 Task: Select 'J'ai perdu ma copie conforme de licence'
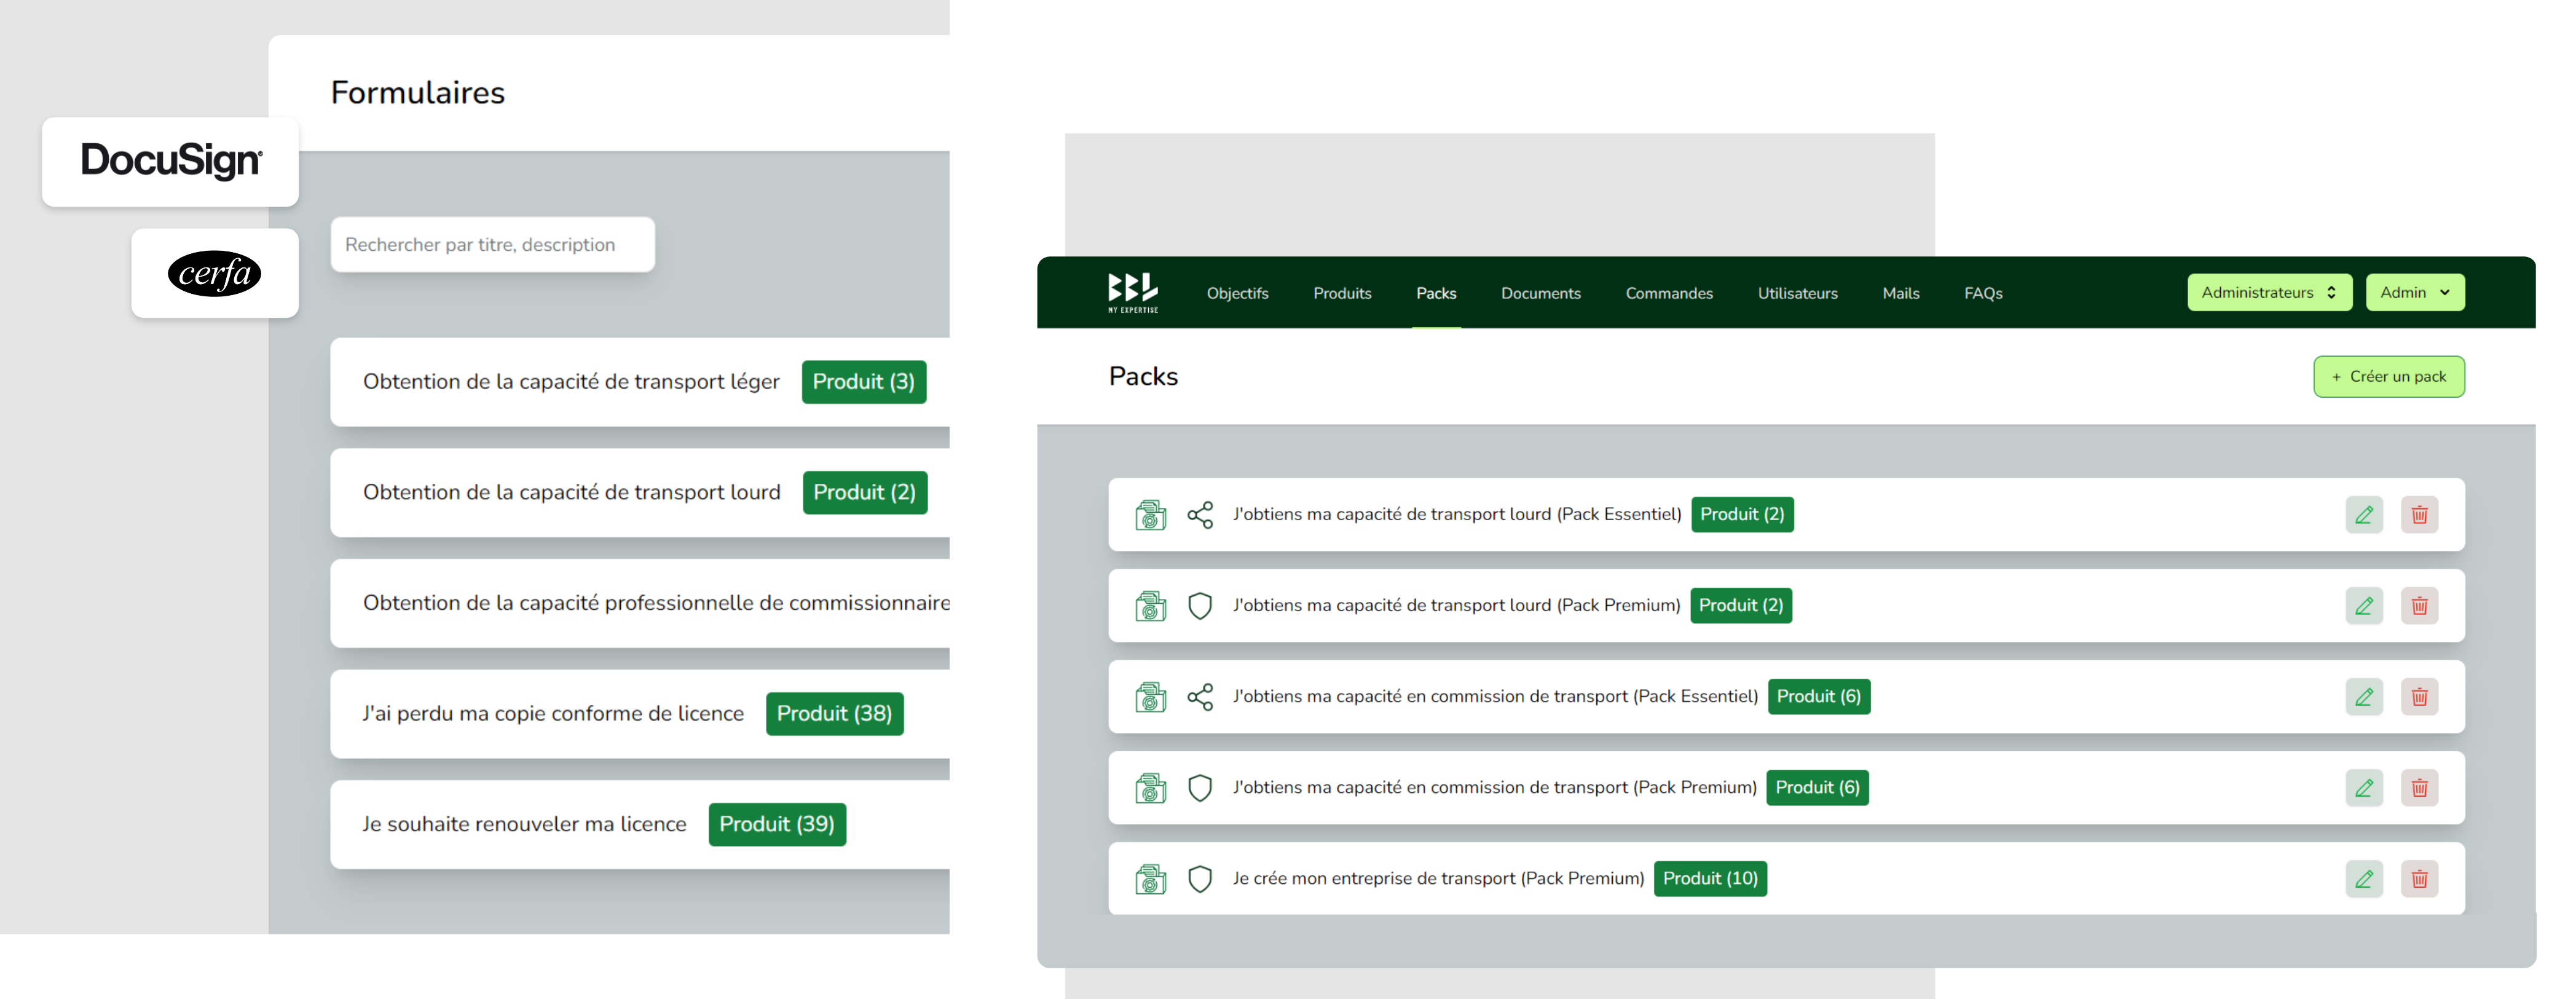tap(553, 713)
